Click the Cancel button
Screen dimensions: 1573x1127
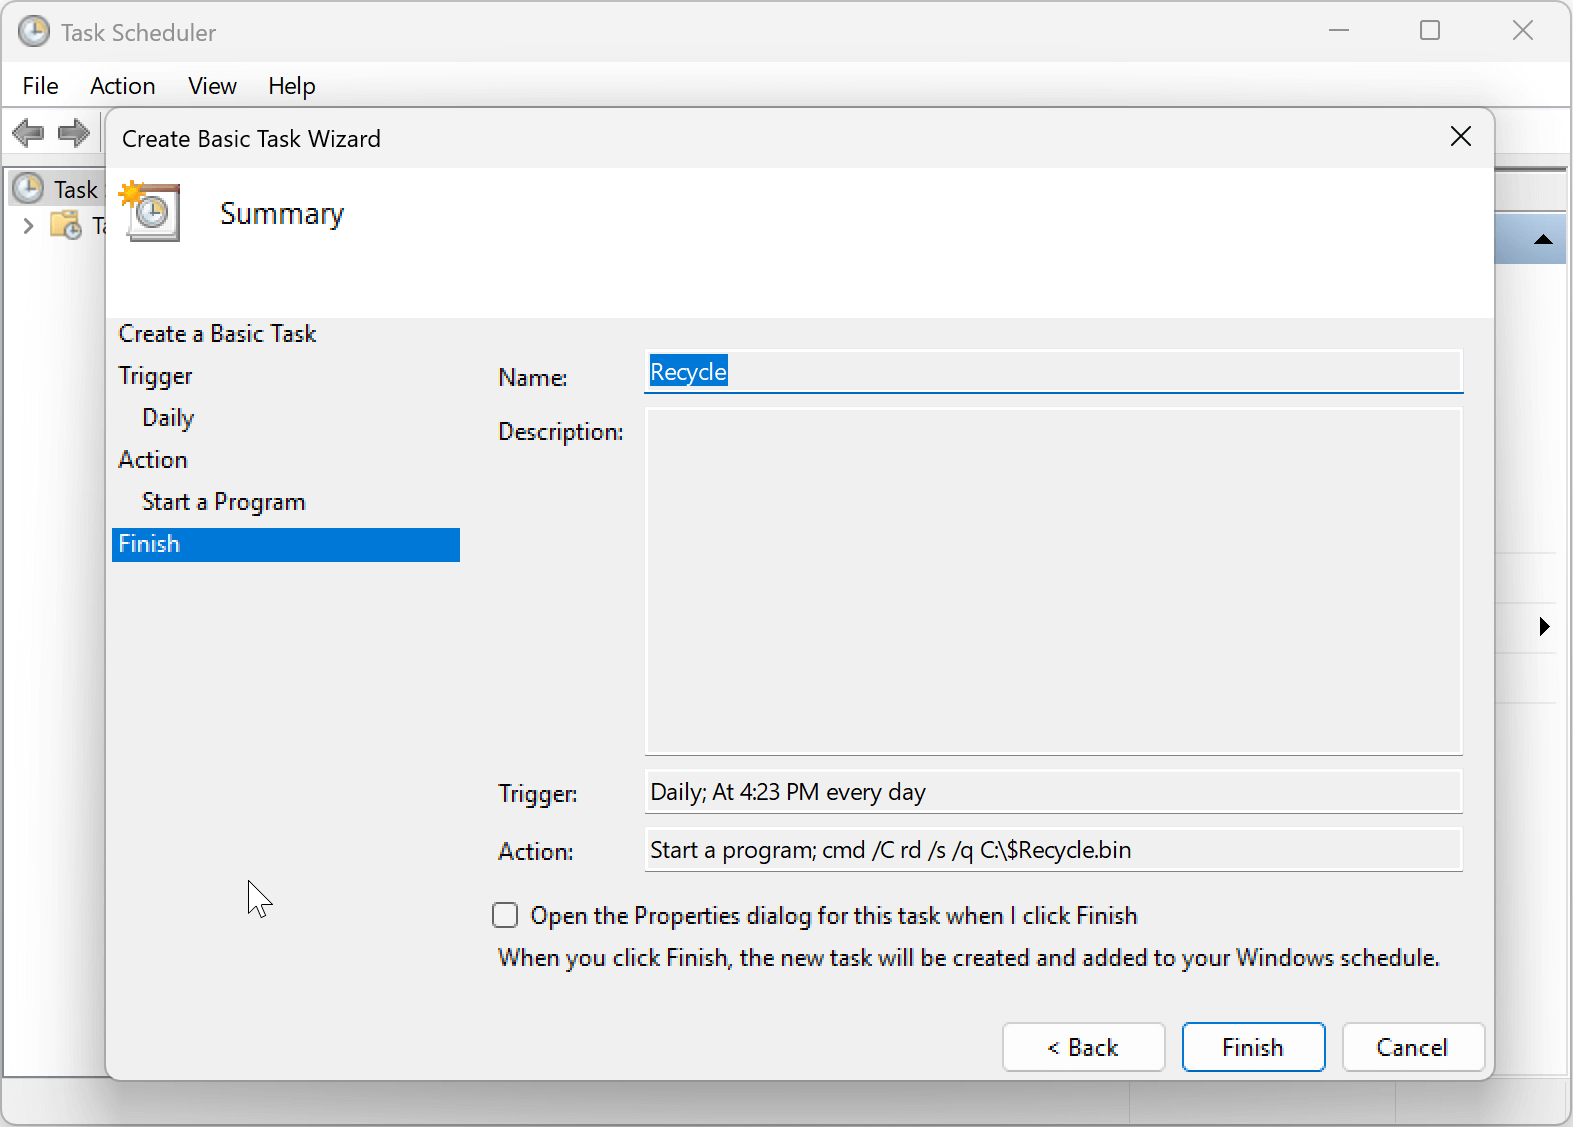pos(1412,1047)
